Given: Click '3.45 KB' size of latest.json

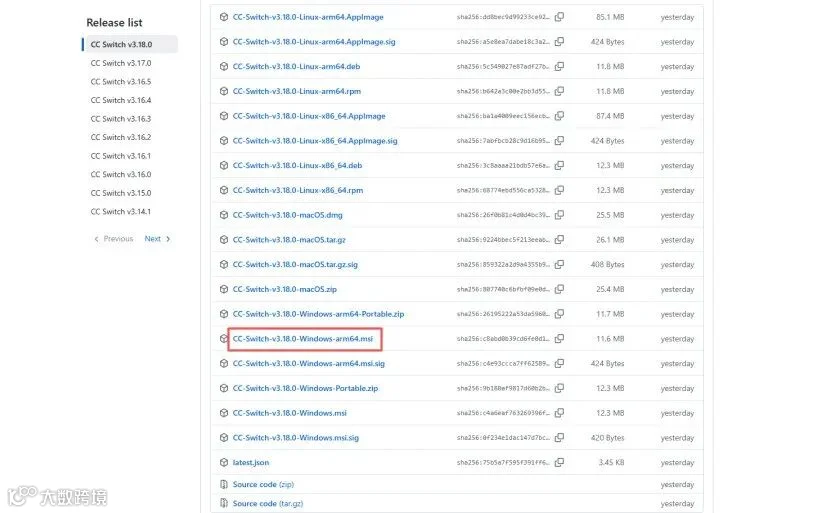Looking at the screenshot, I should [x=611, y=462].
